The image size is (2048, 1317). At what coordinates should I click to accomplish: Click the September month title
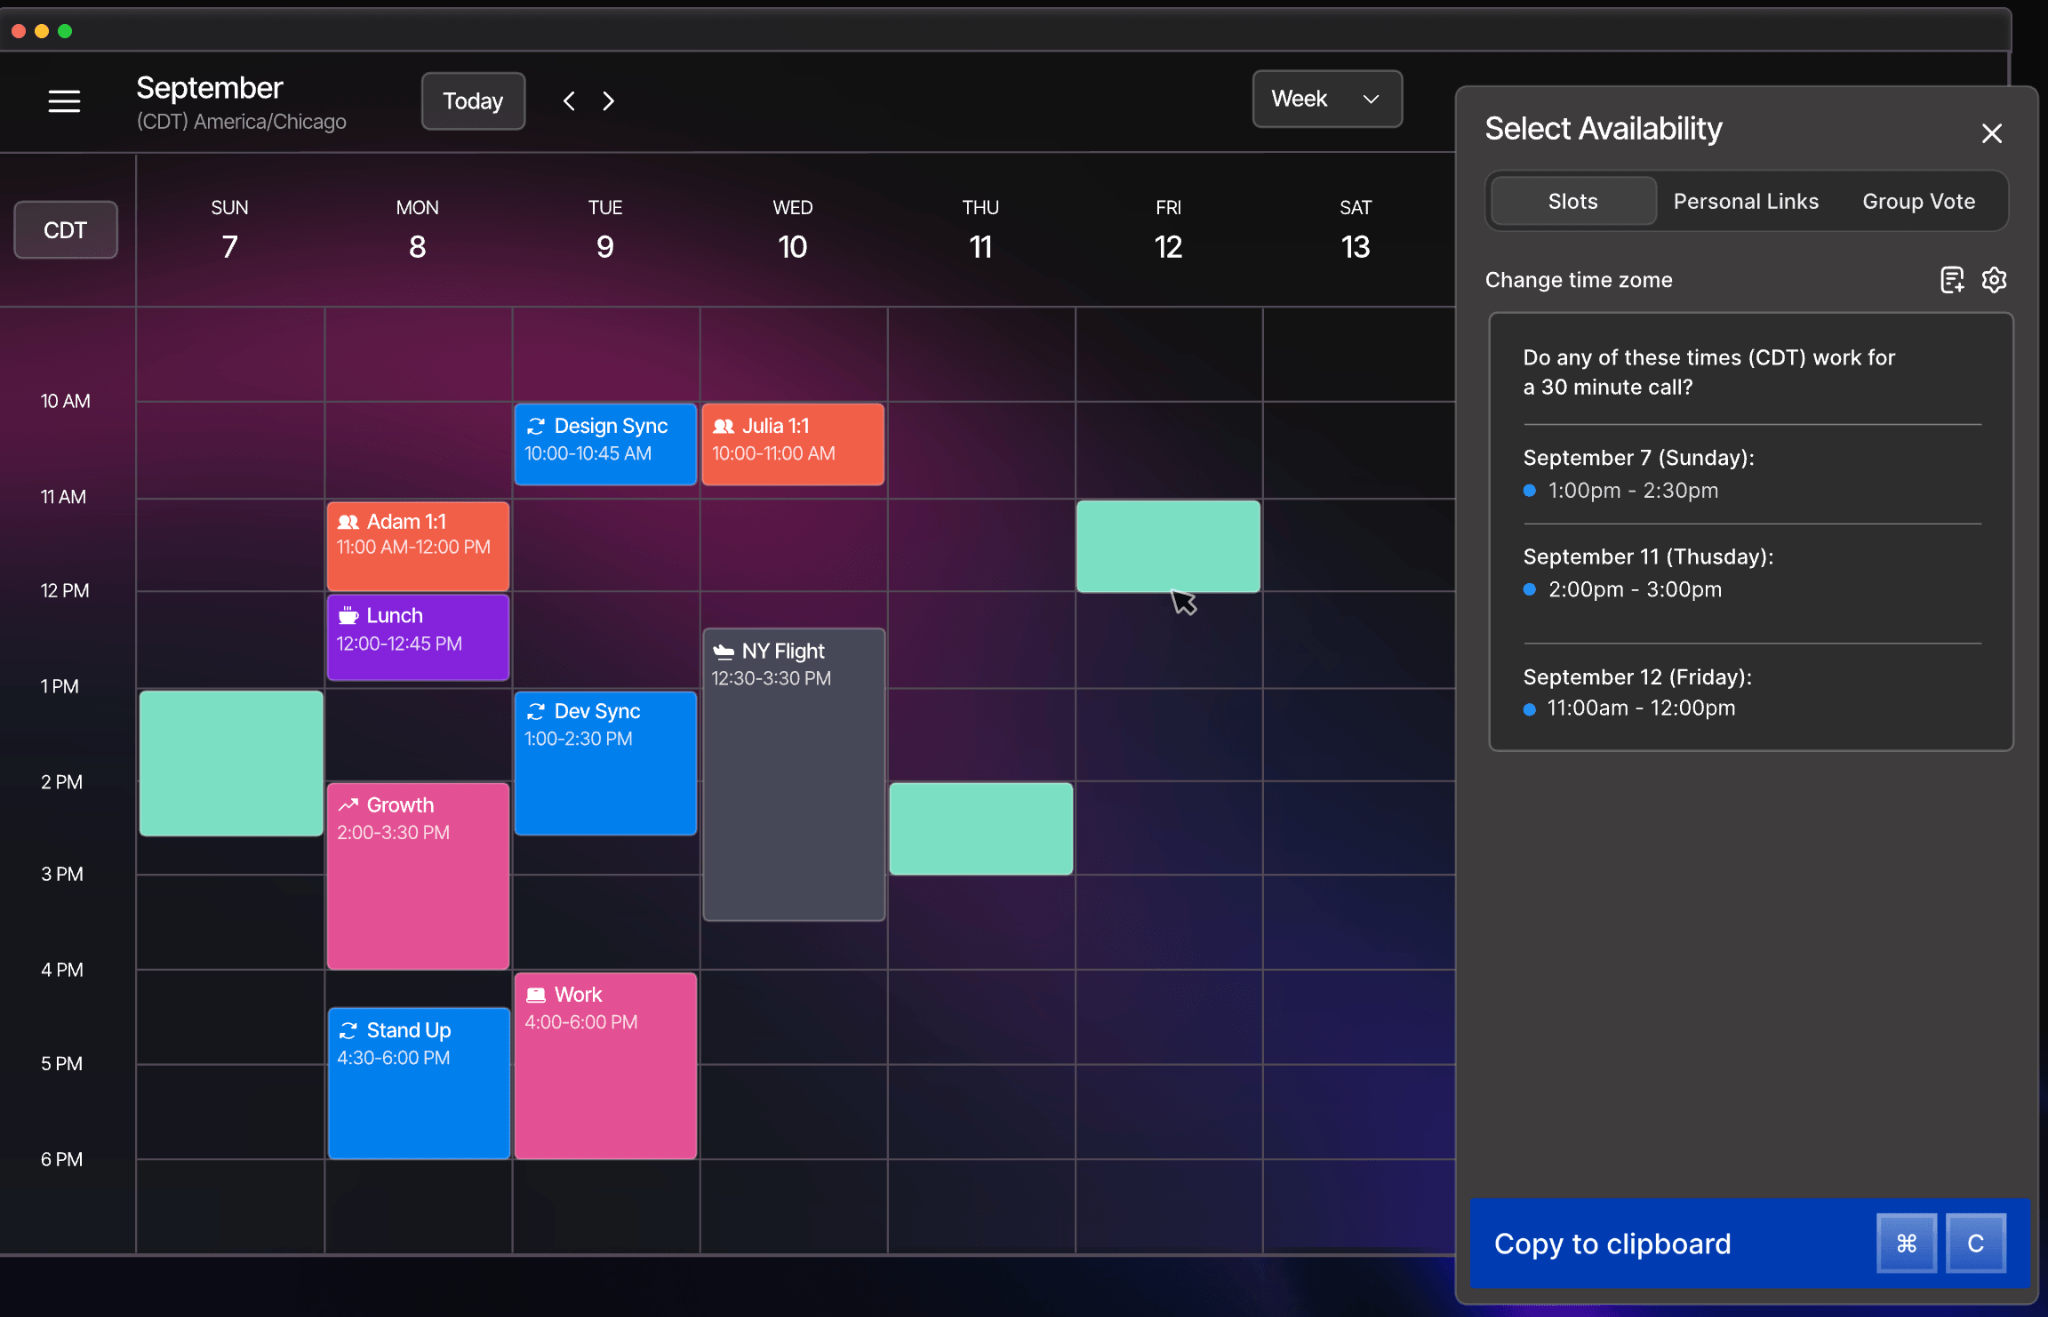(210, 88)
